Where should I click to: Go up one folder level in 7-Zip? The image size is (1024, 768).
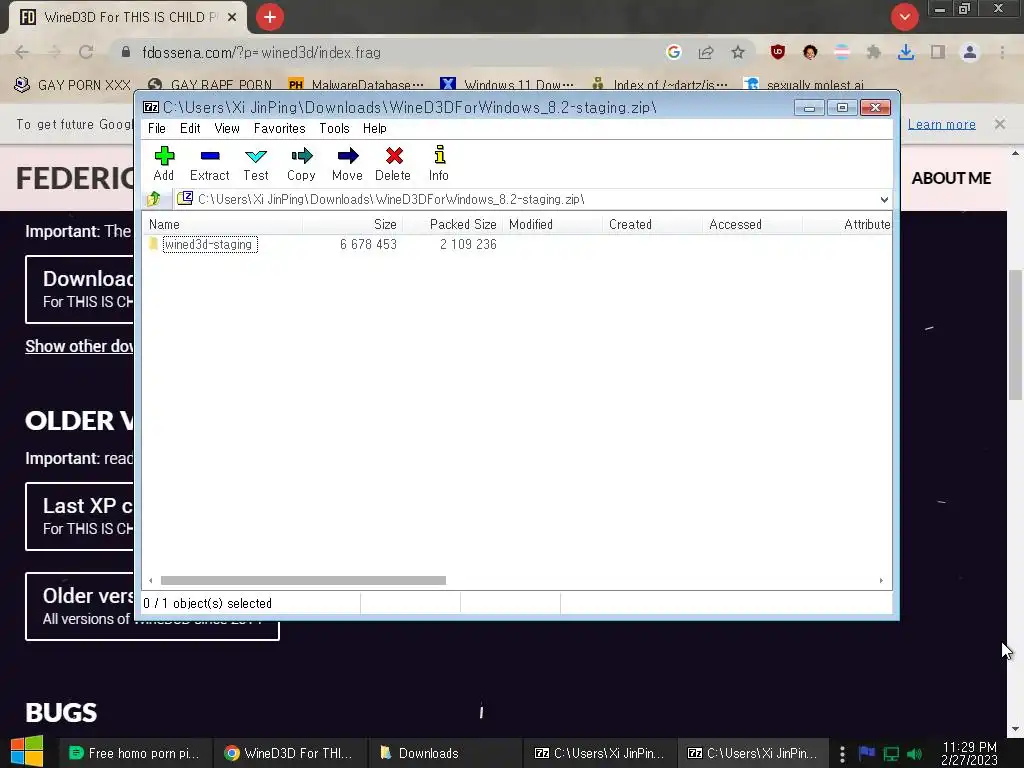coord(154,199)
